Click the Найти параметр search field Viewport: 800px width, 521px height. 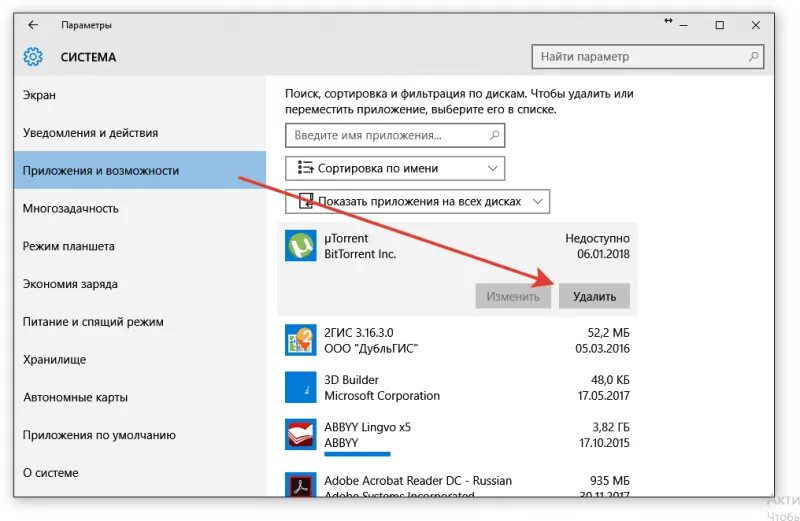[647, 57]
